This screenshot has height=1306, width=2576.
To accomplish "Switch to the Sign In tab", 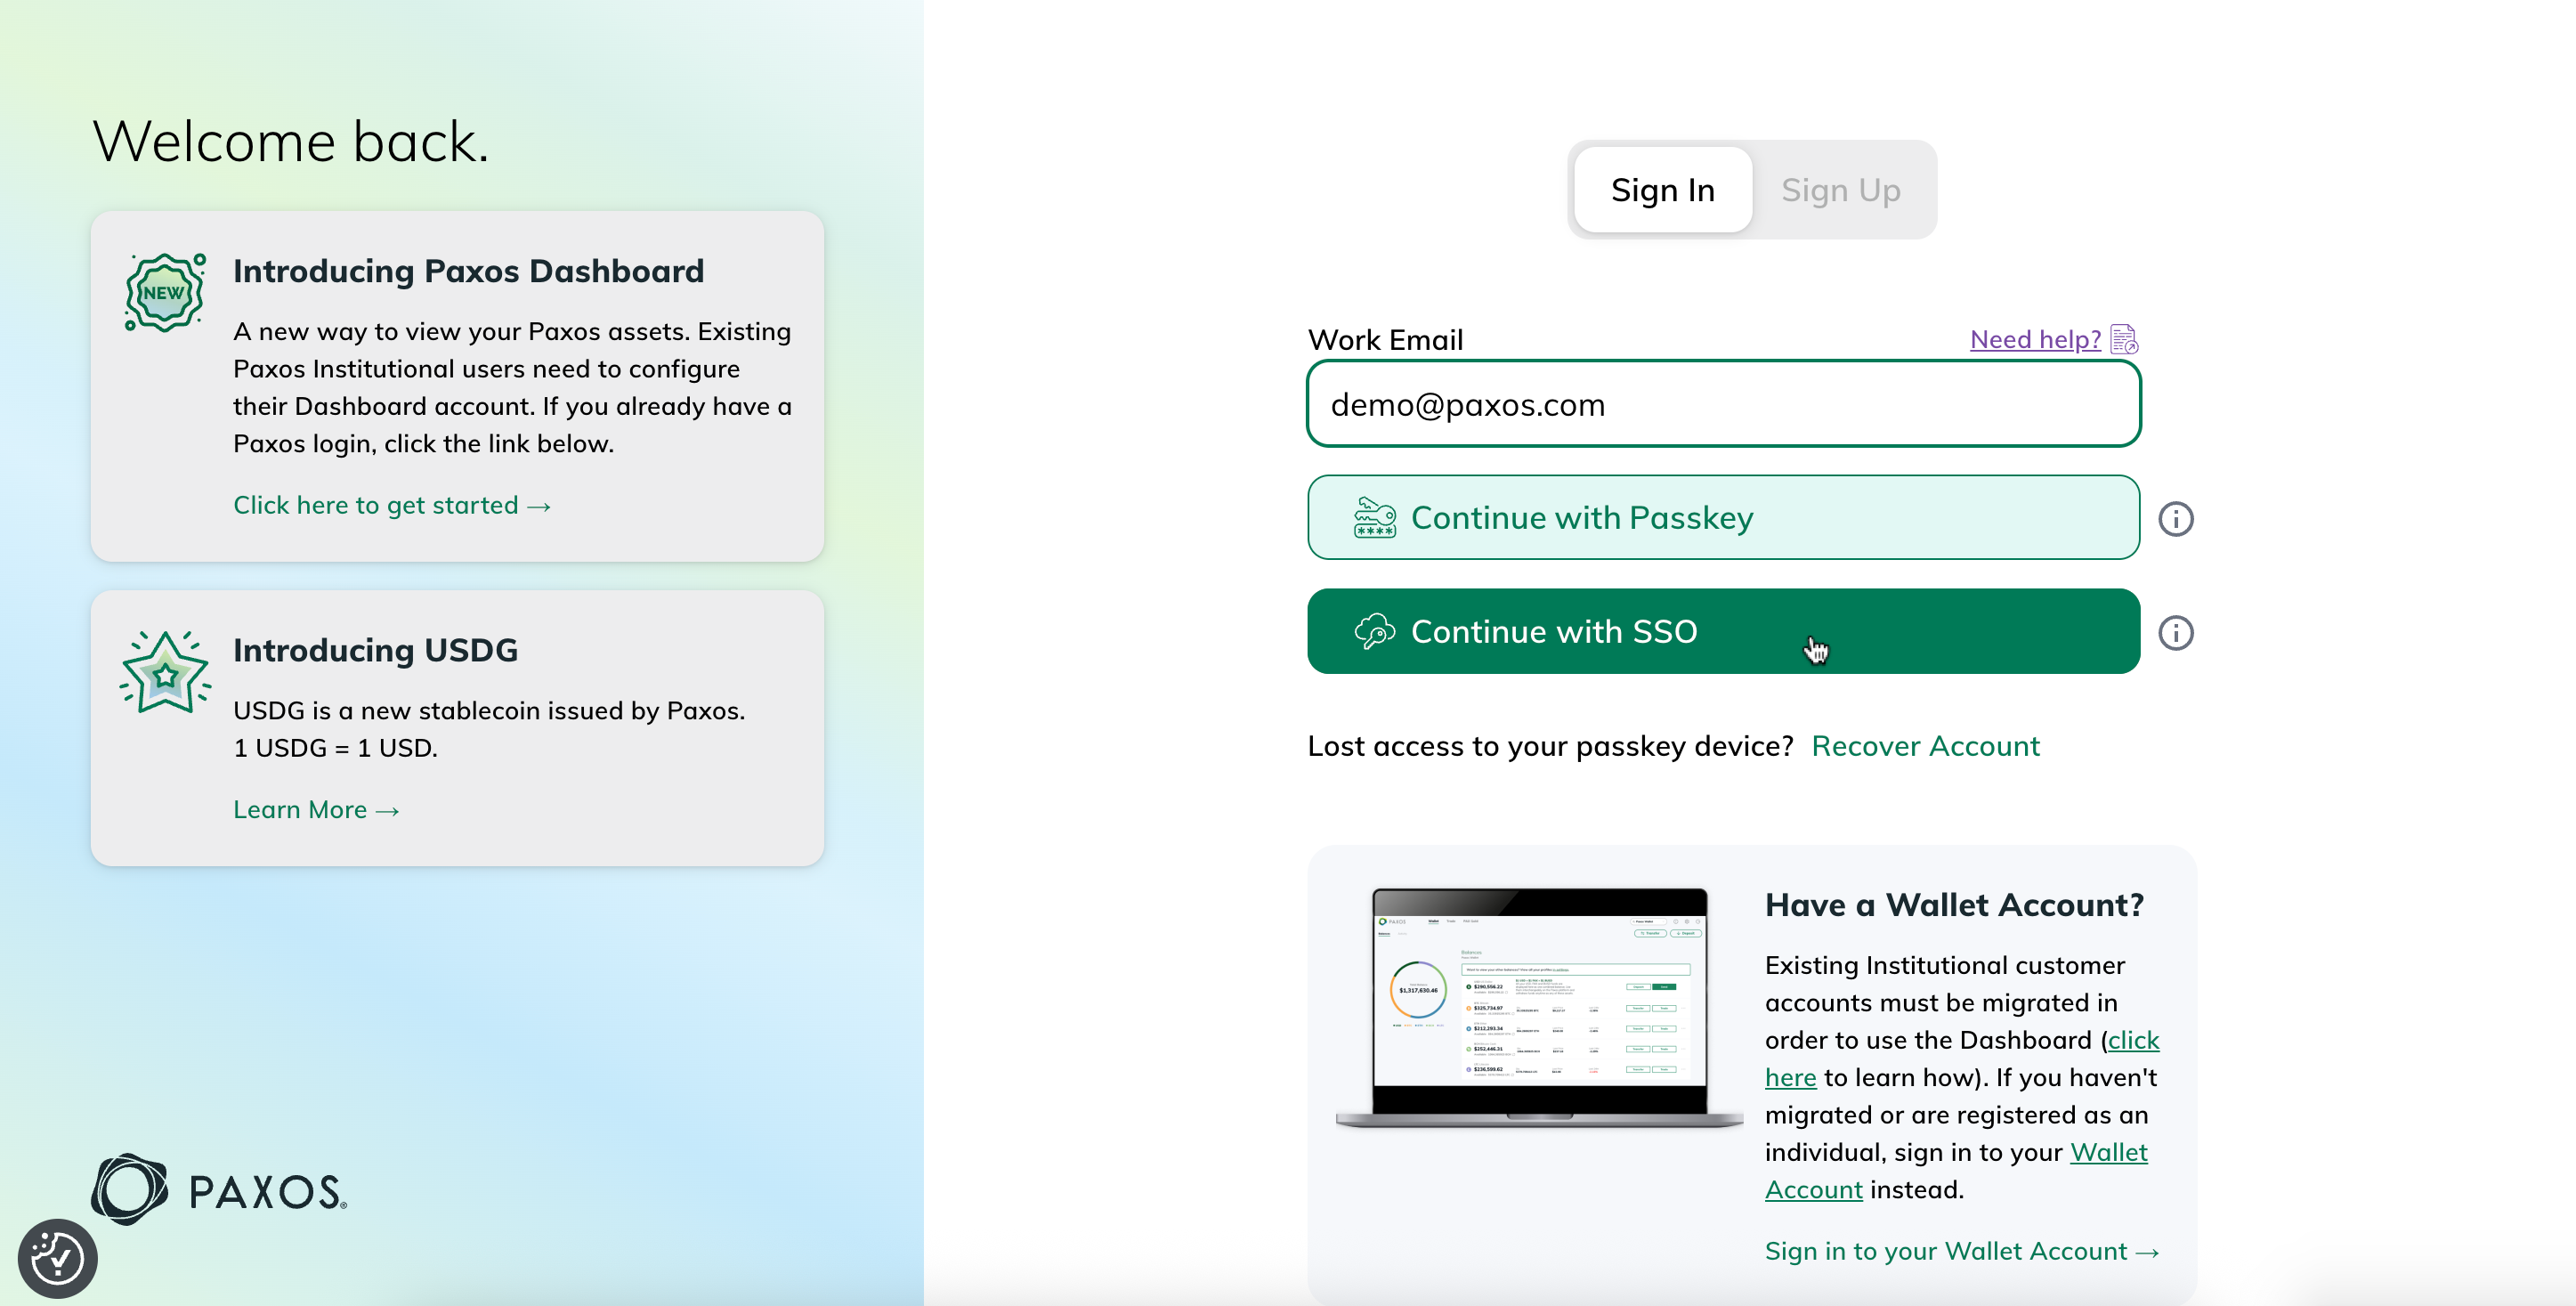I will pyautogui.click(x=1662, y=190).
